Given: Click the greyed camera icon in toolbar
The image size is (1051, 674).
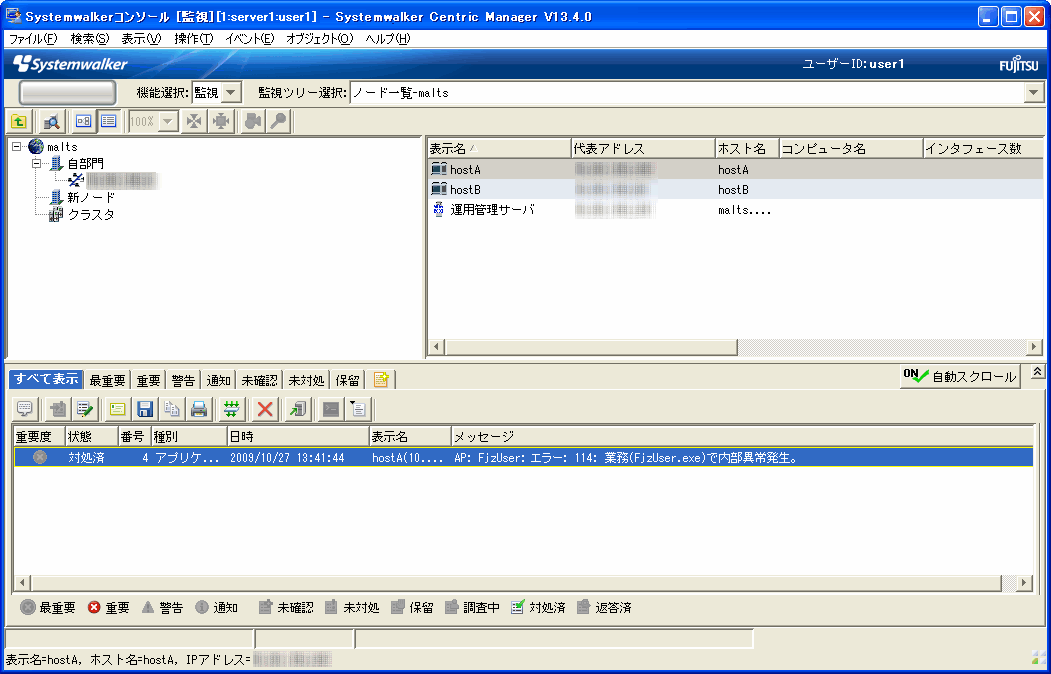Looking at the screenshot, I should [x=253, y=121].
